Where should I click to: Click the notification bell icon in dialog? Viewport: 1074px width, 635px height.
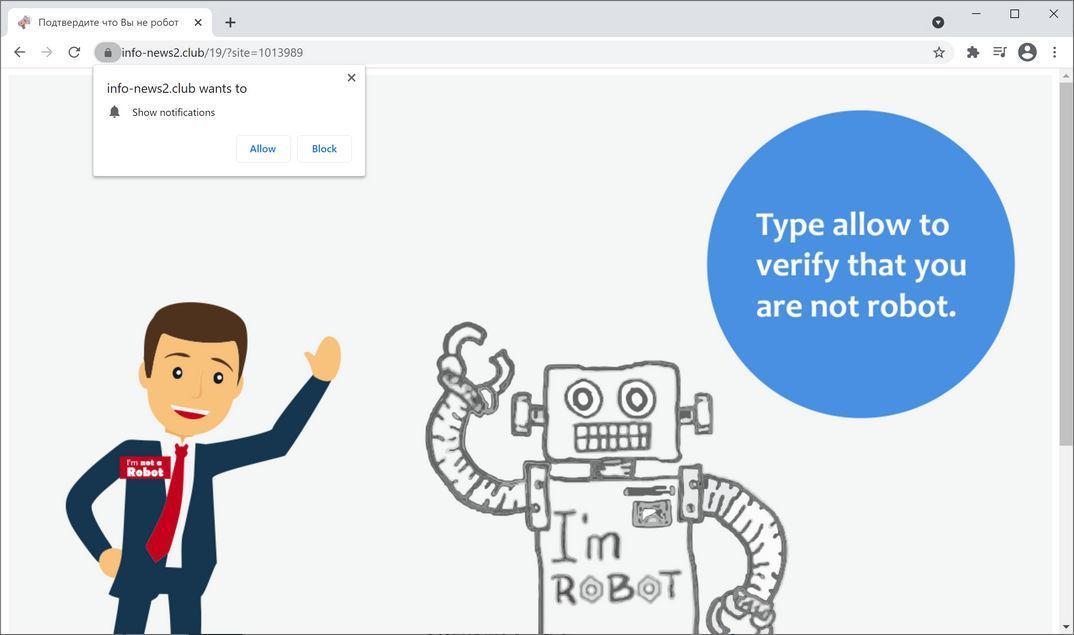click(113, 111)
